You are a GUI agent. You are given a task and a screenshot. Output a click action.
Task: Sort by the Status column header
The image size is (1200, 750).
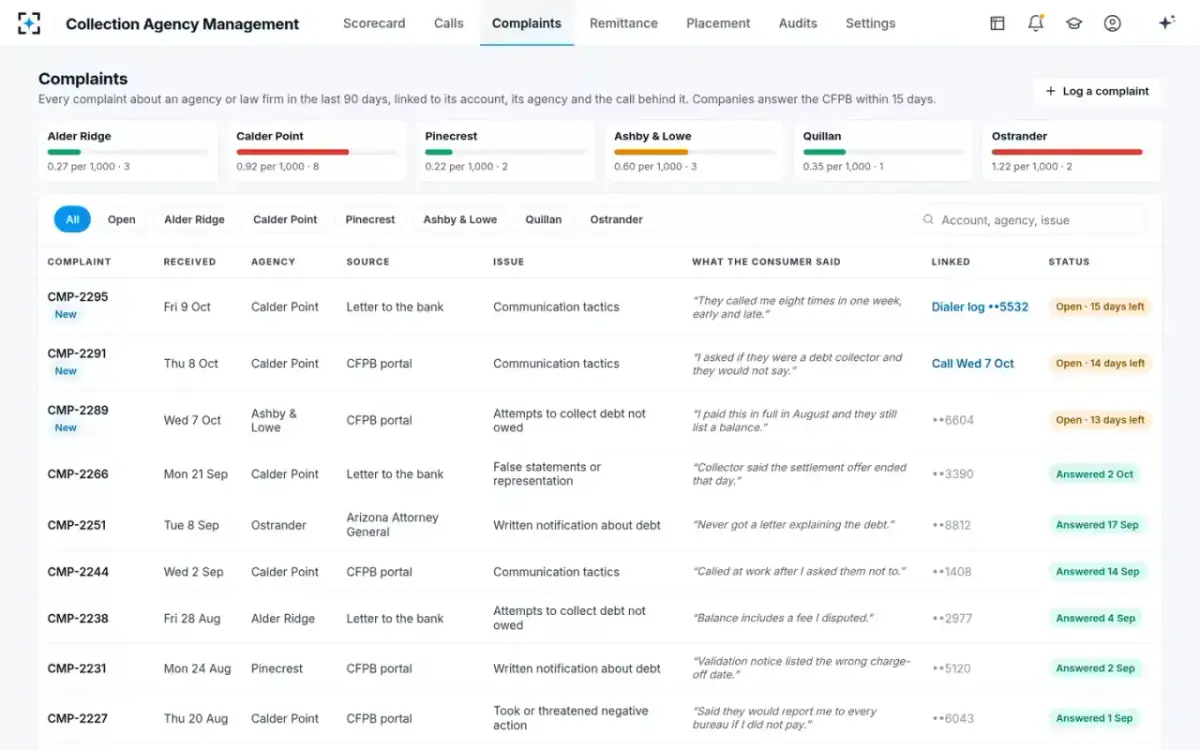[x=1069, y=262]
